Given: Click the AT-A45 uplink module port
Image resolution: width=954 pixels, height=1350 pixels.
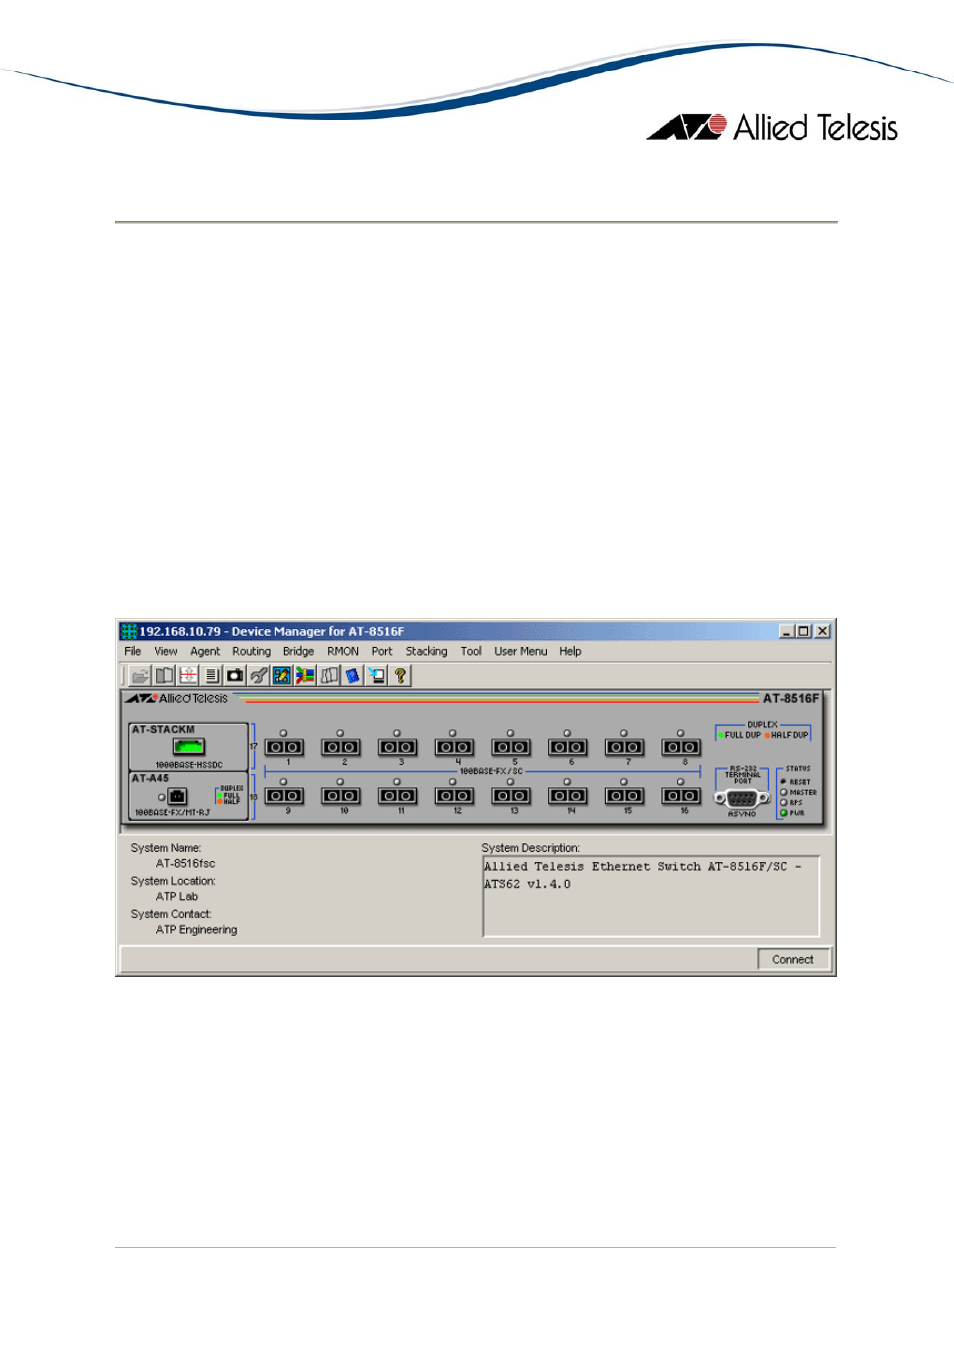Looking at the screenshot, I should coord(177,797).
